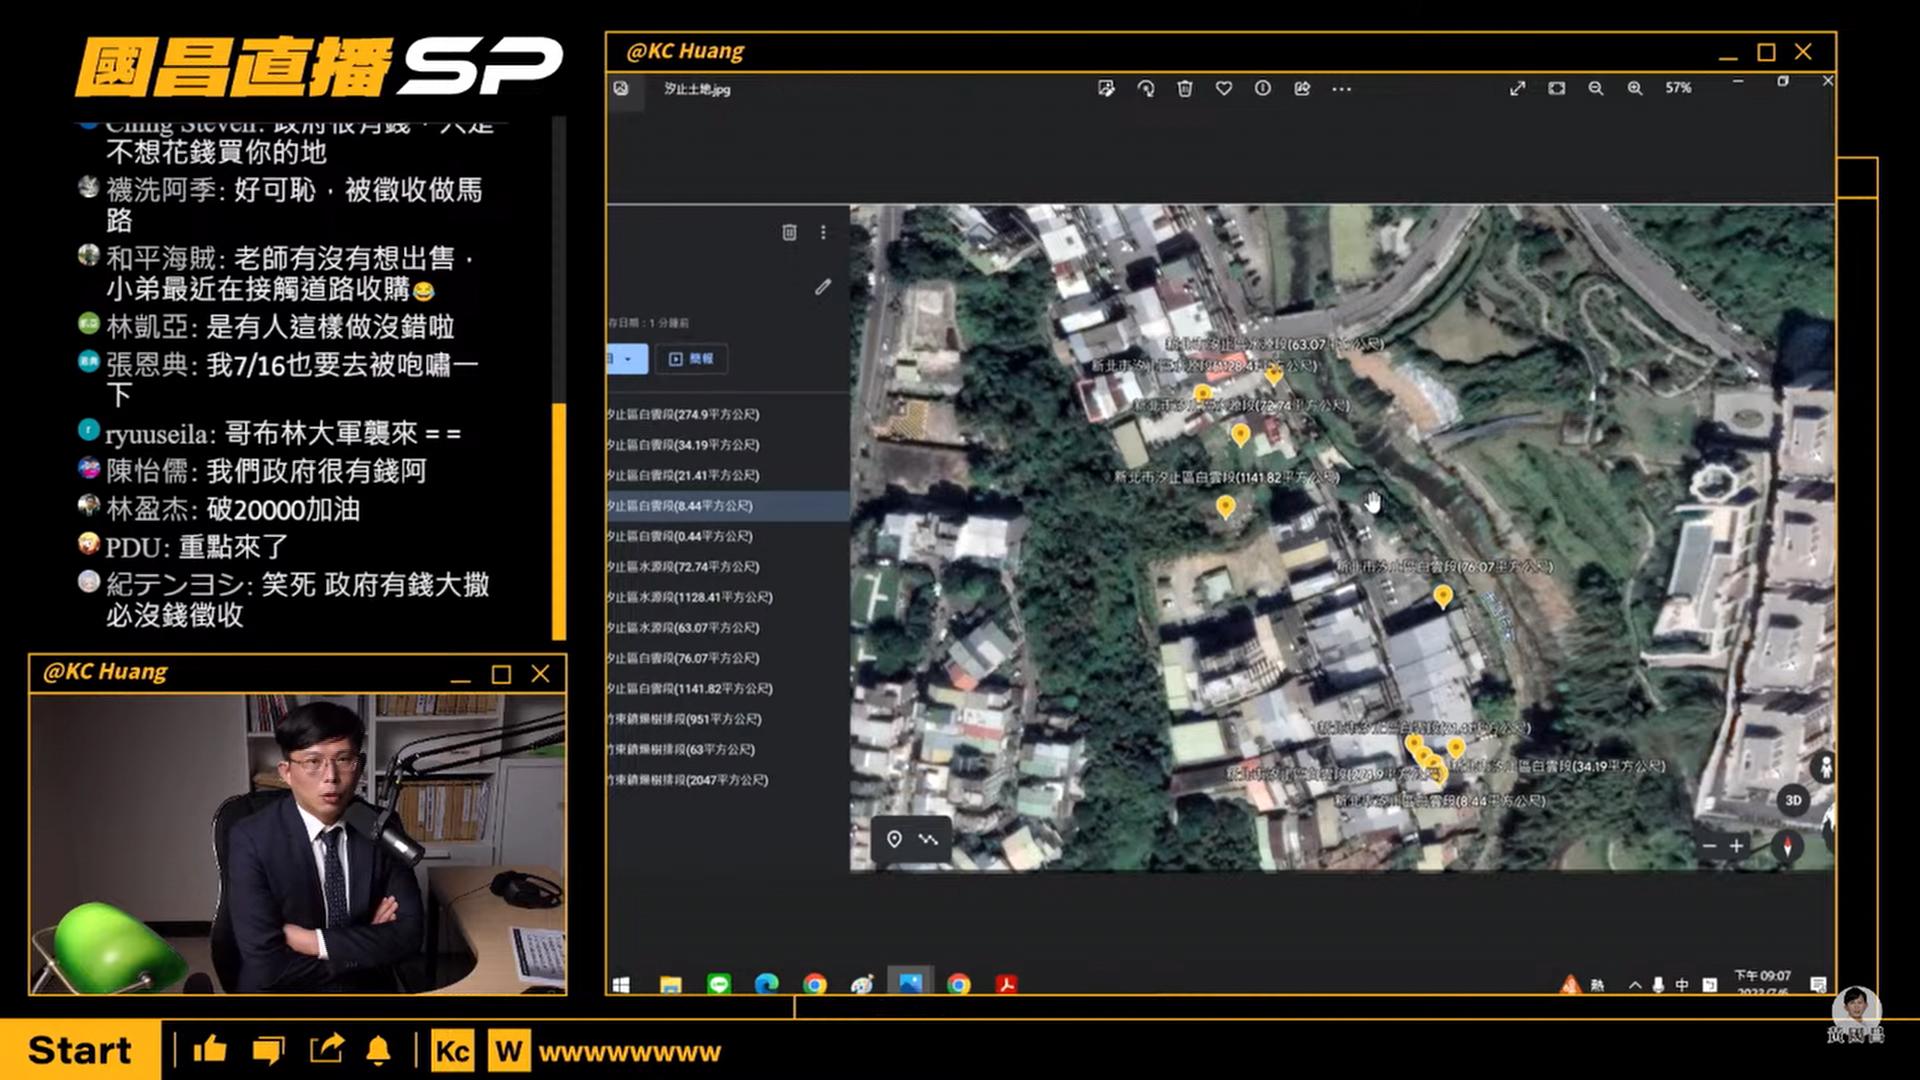
Task: Click the thumbs up like icon
Action: pyautogui.click(x=210, y=1050)
